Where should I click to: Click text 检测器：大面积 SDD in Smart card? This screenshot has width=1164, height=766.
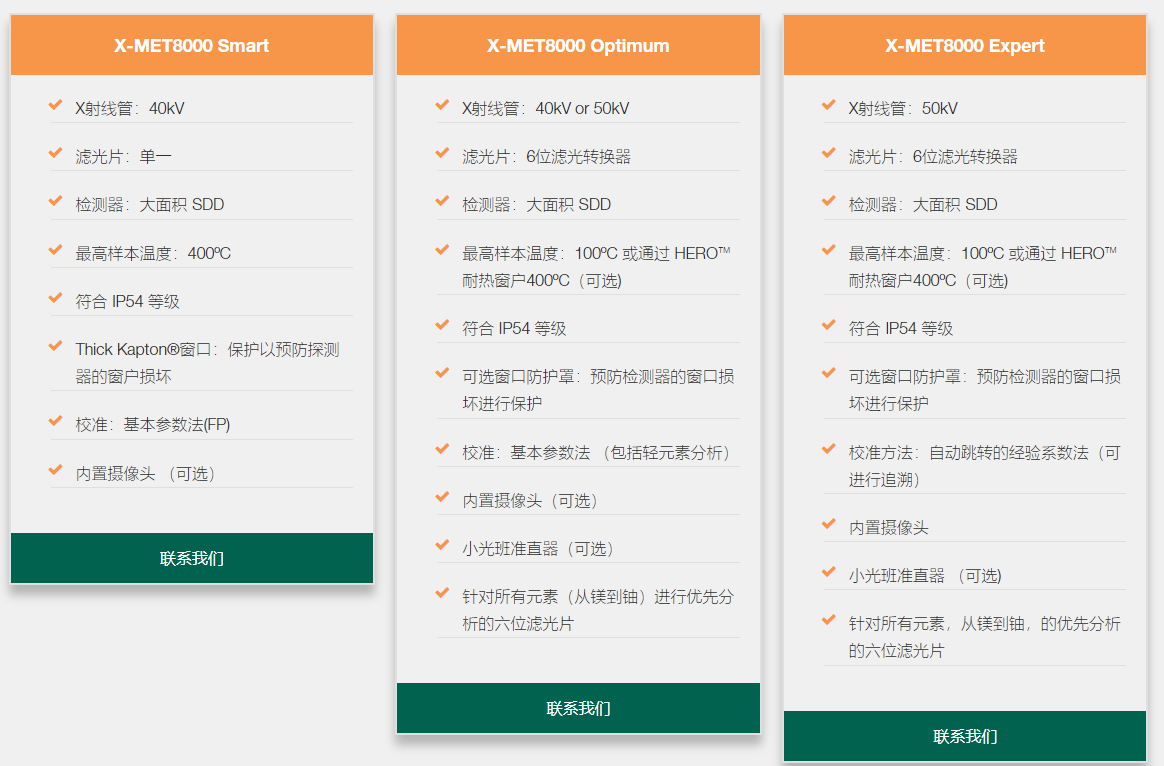pyautogui.click(x=149, y=205)
